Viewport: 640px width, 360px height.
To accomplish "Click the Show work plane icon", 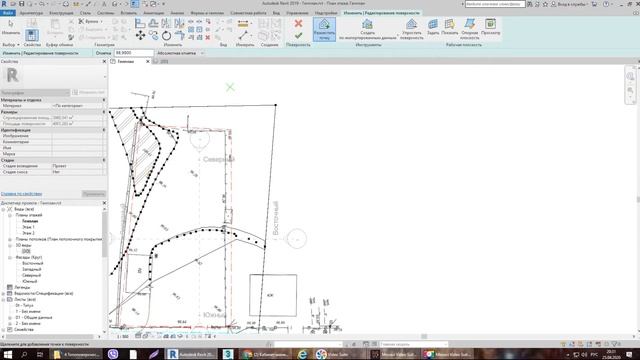I will pyautogui.click(x=449, y=27).
